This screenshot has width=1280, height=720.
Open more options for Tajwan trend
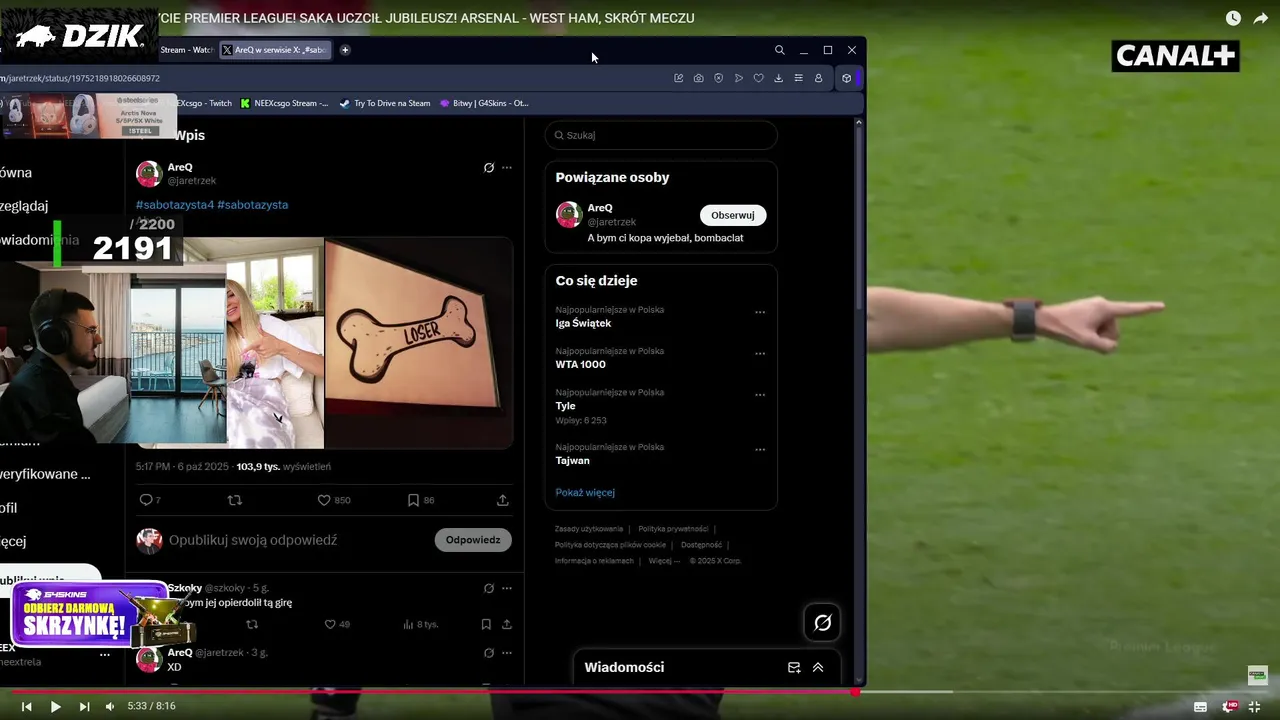pyautogui.click(x=760, y=450)
